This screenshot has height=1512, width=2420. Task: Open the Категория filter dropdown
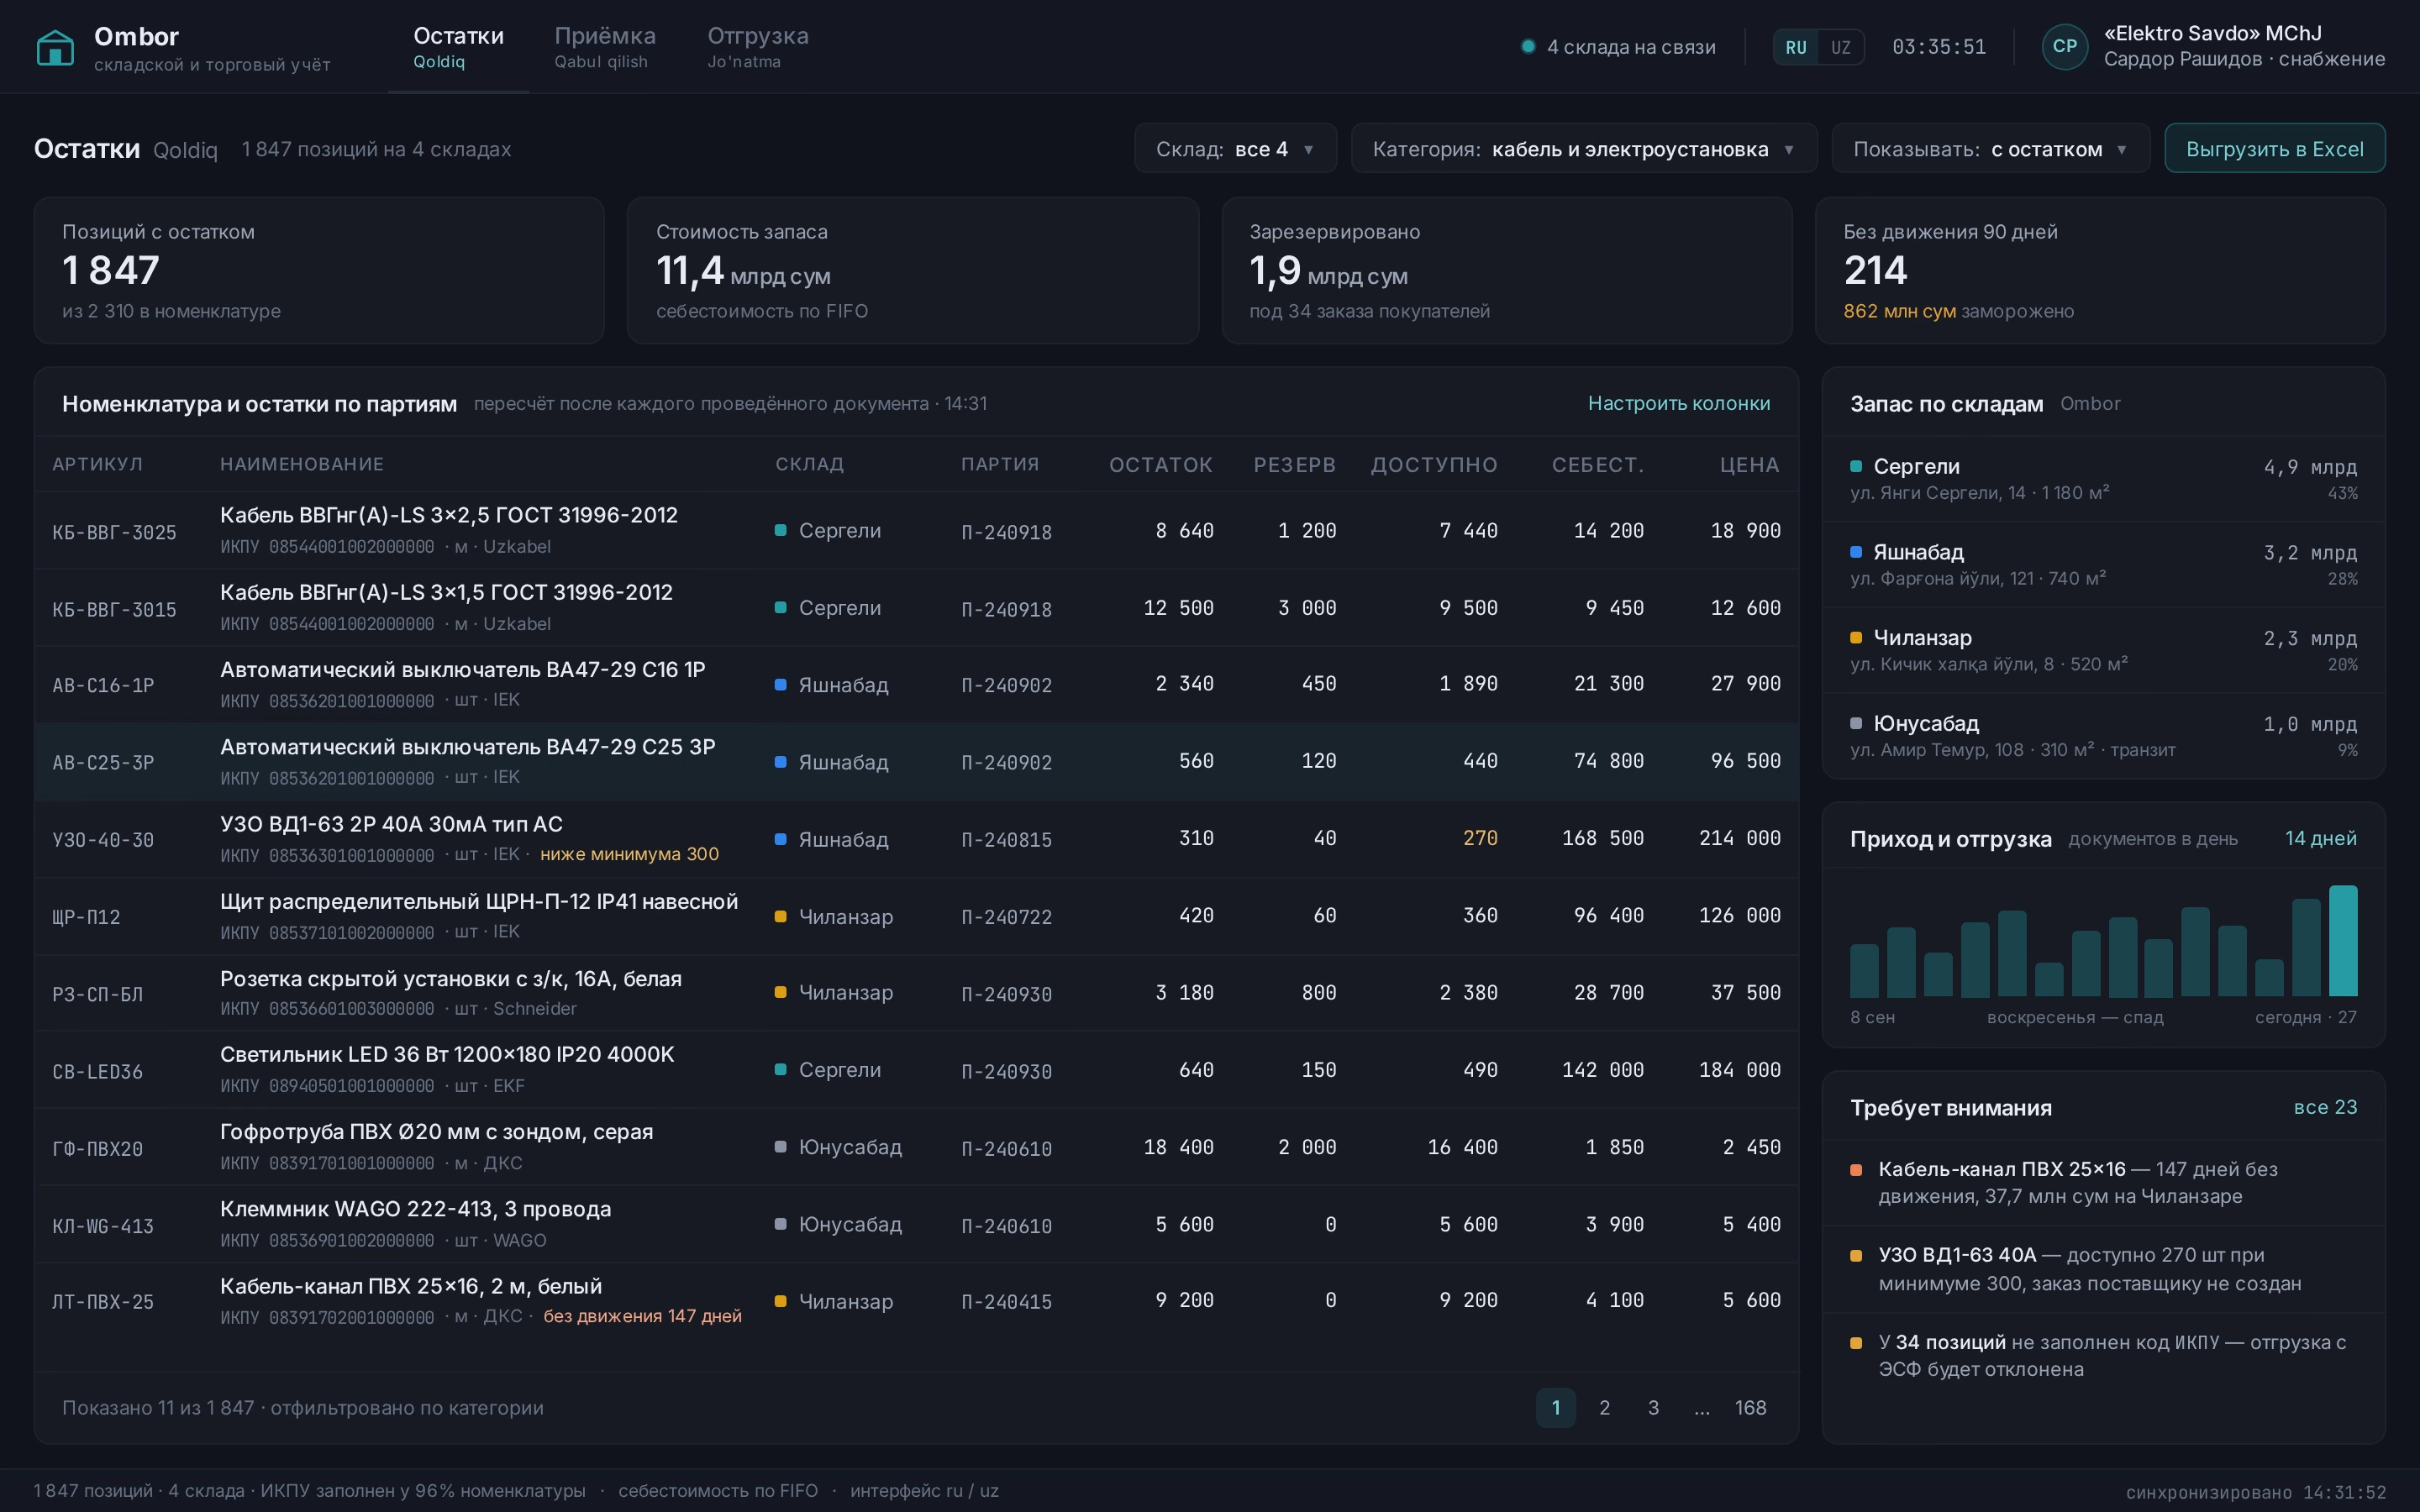(x=1583, y=149)
